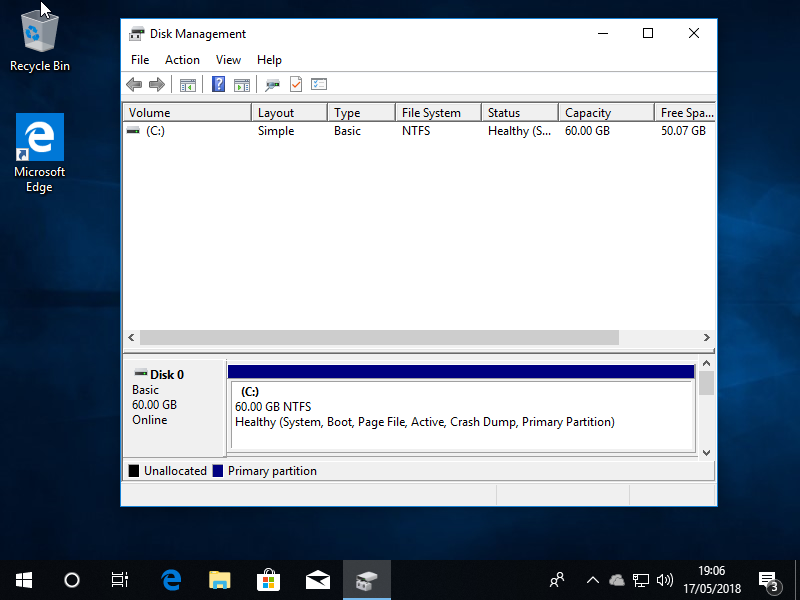Click the '50.07 GB' free space cell

[x=683, y=131]
